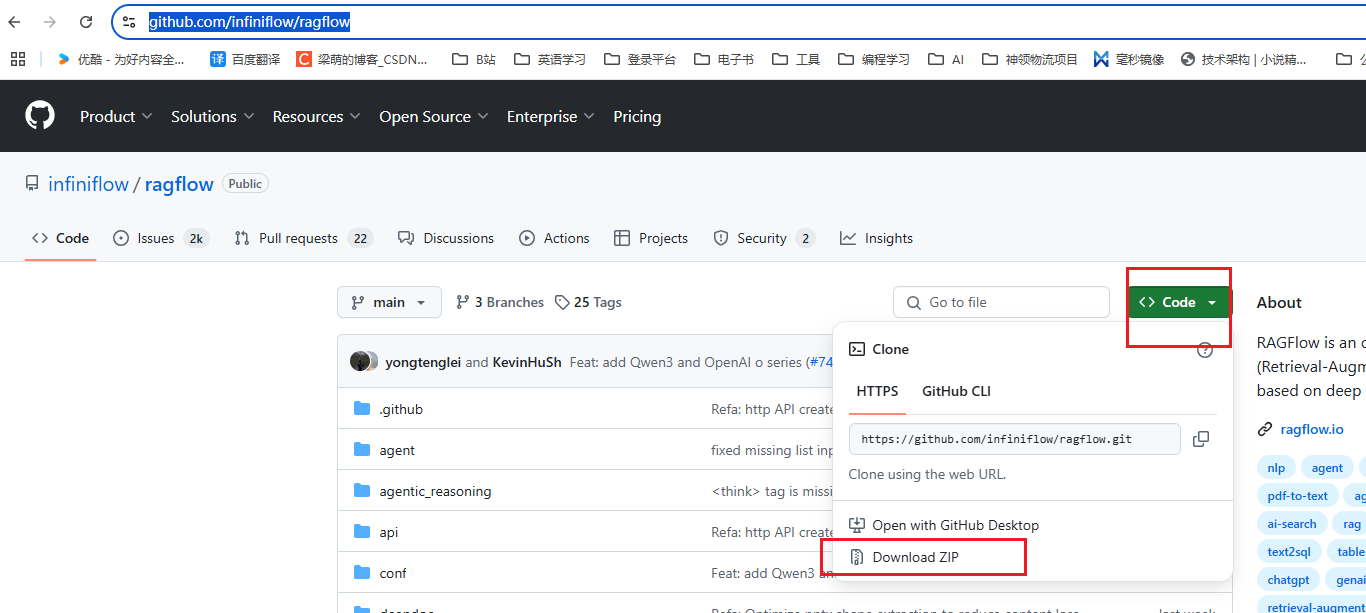Click the api folder icon
Image resolution: width=1366 pixels, height=613 pixels.
362,532
